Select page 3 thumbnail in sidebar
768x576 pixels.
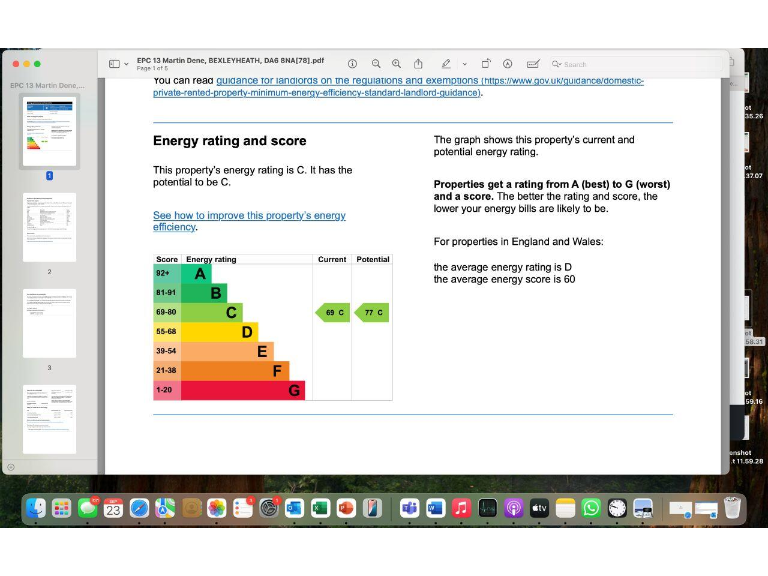pos(49,323)
